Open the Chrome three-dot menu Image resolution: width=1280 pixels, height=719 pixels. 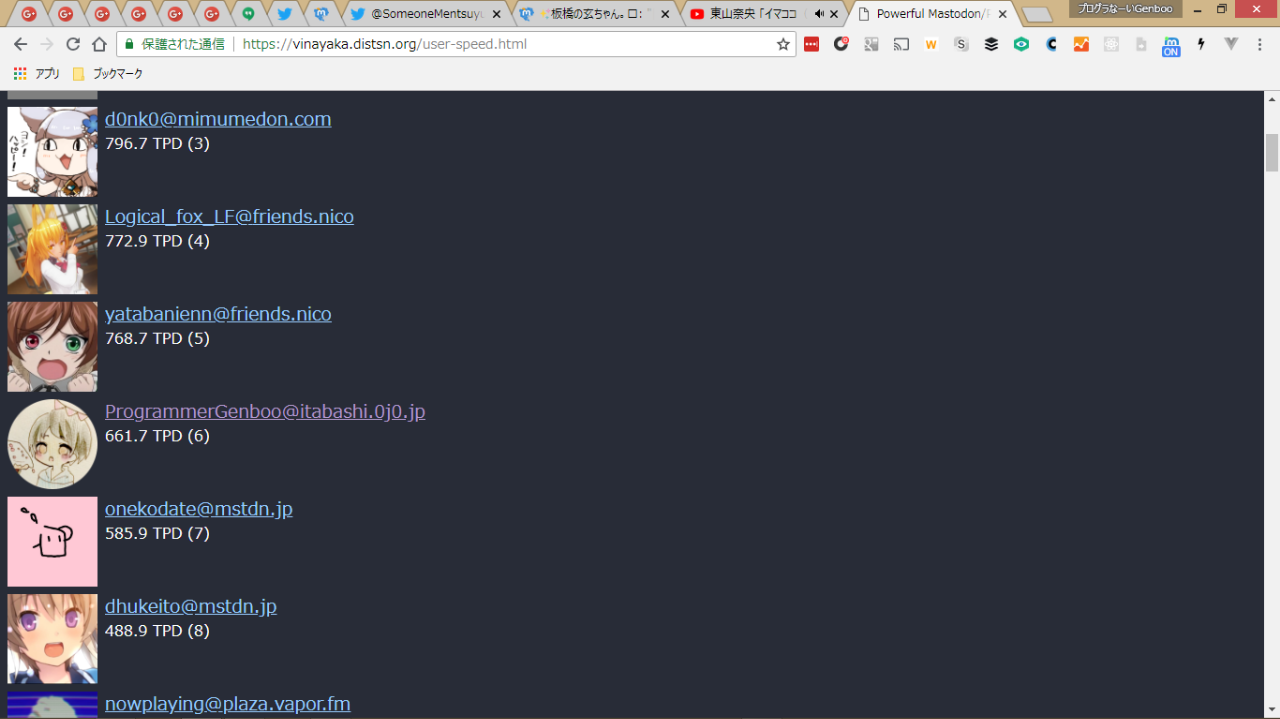1261,44
